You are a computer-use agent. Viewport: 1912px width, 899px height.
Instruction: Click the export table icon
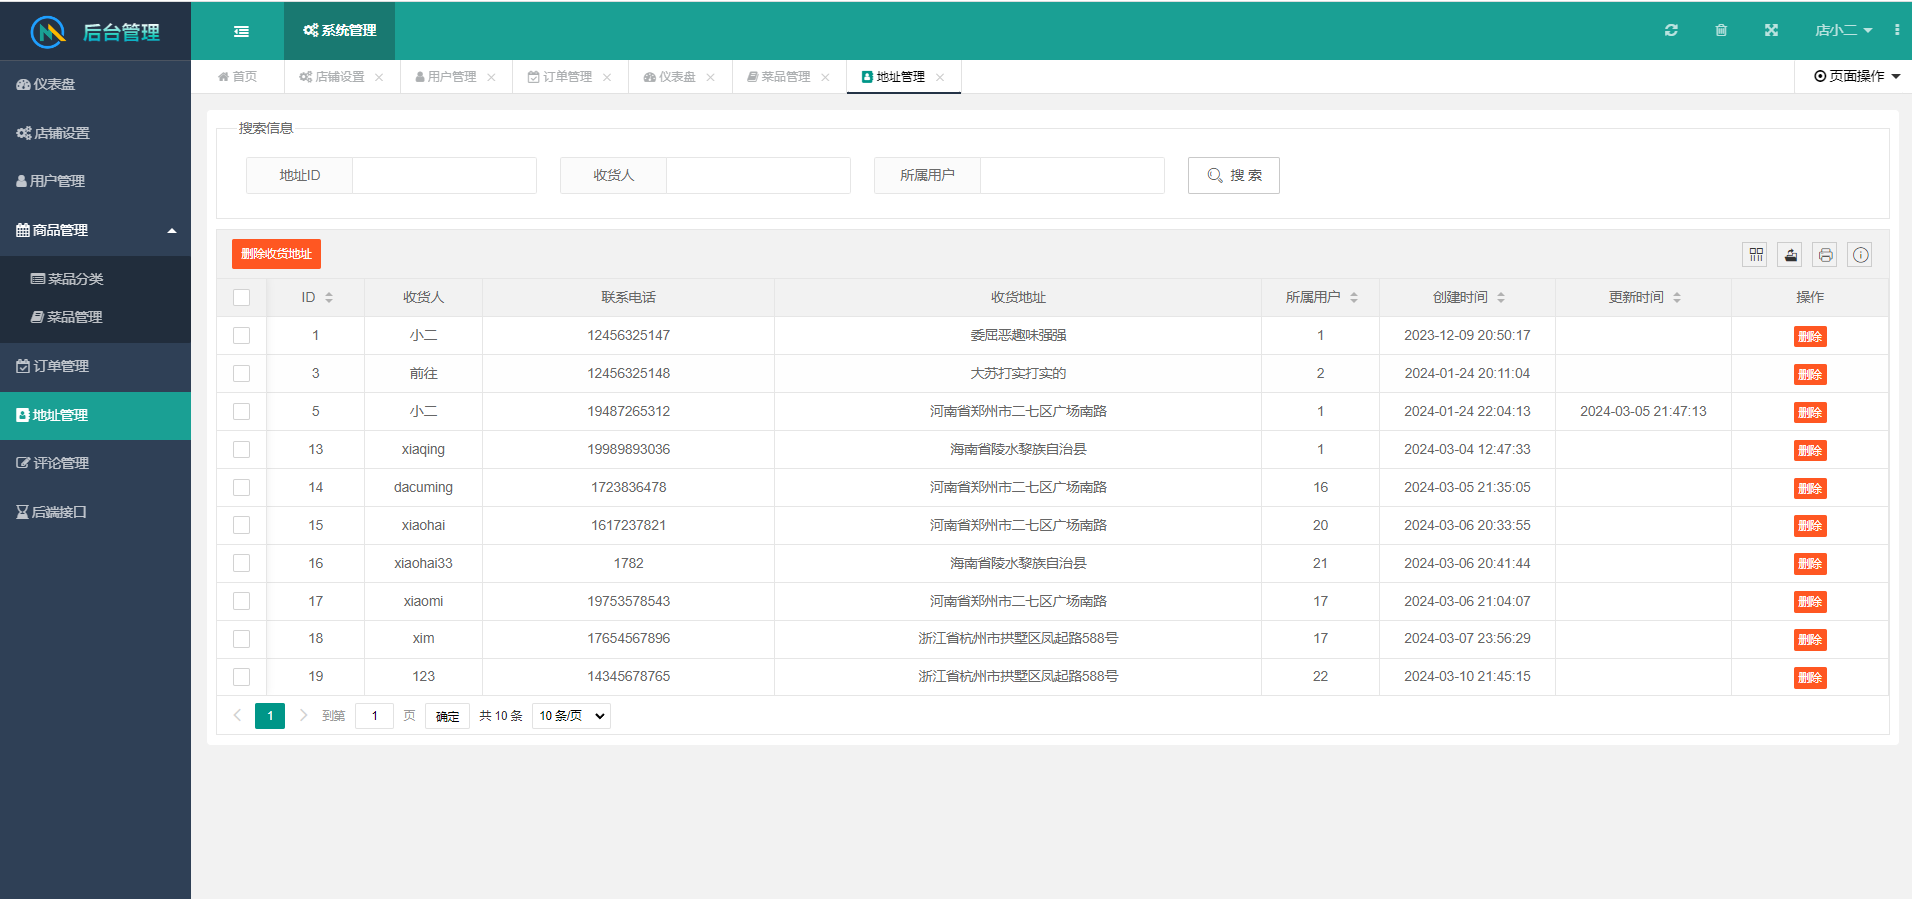[x=1791, y=255]
